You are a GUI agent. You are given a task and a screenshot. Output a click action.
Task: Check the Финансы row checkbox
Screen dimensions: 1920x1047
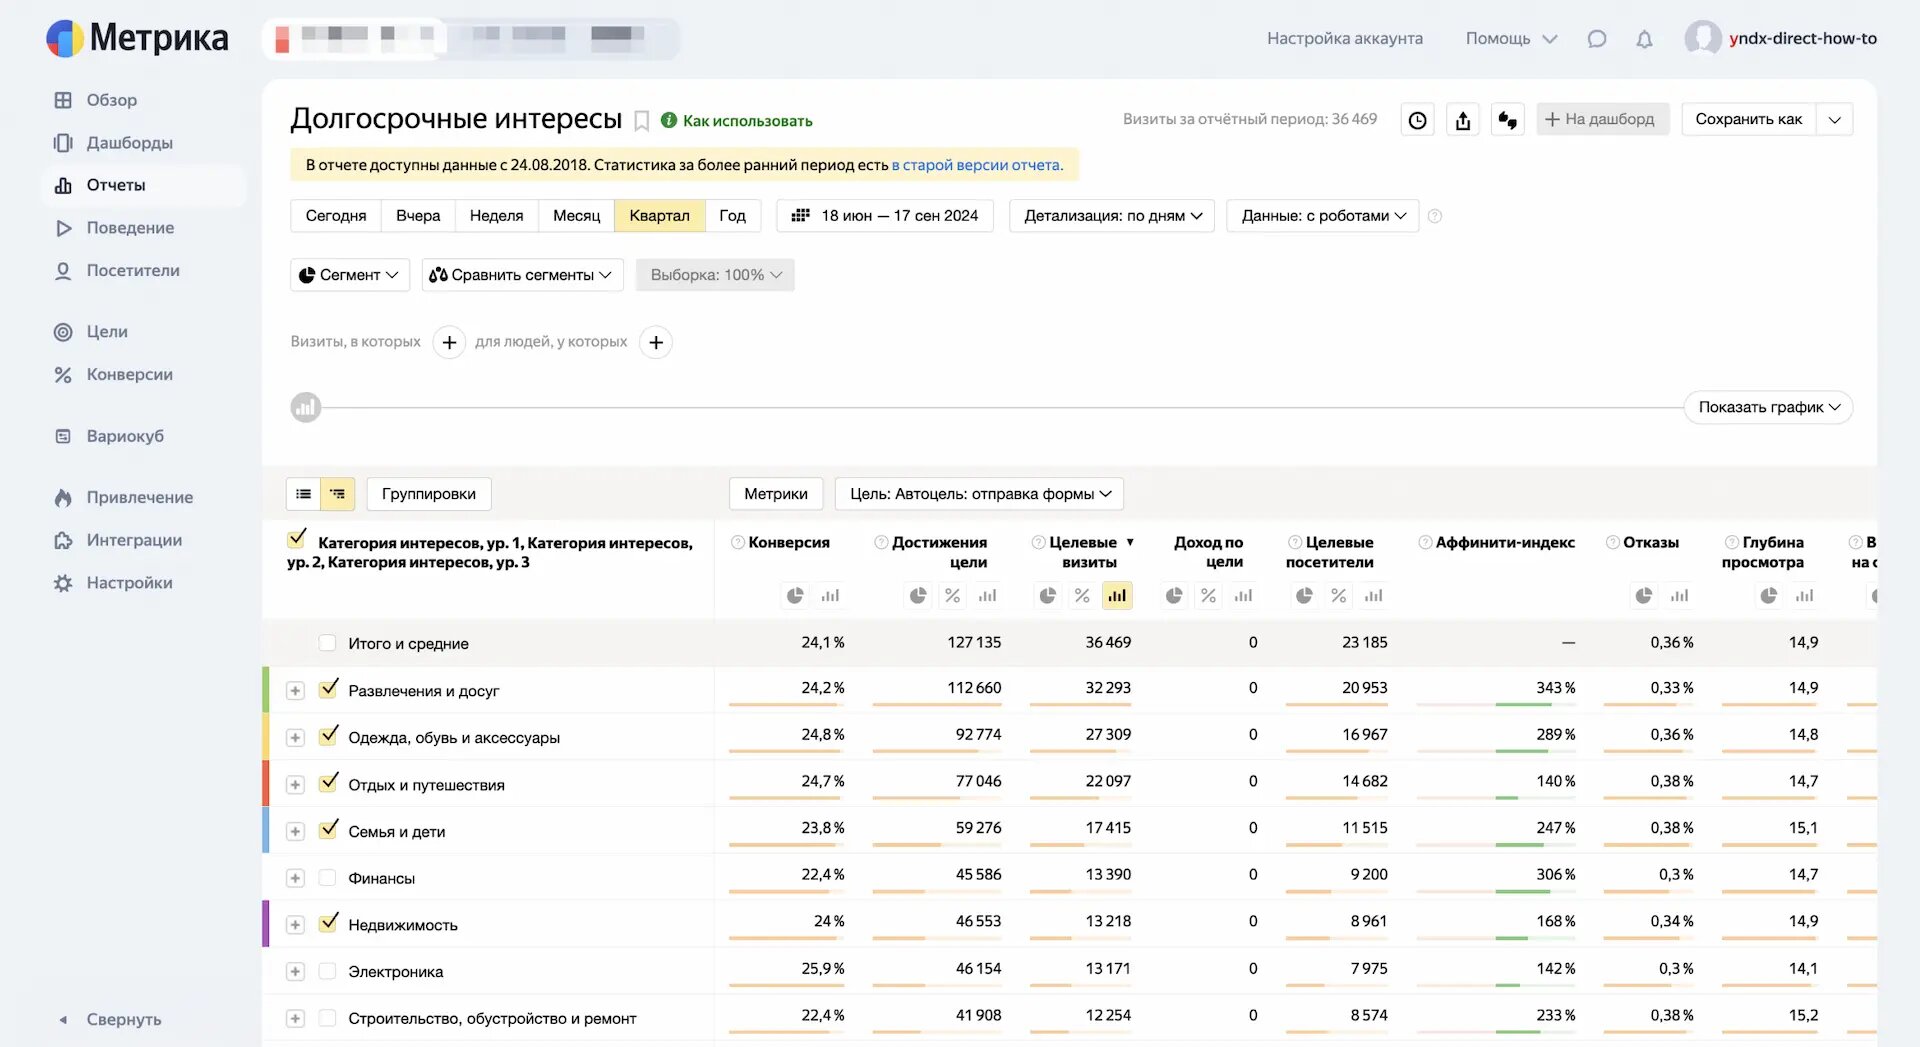coord(327,878)
